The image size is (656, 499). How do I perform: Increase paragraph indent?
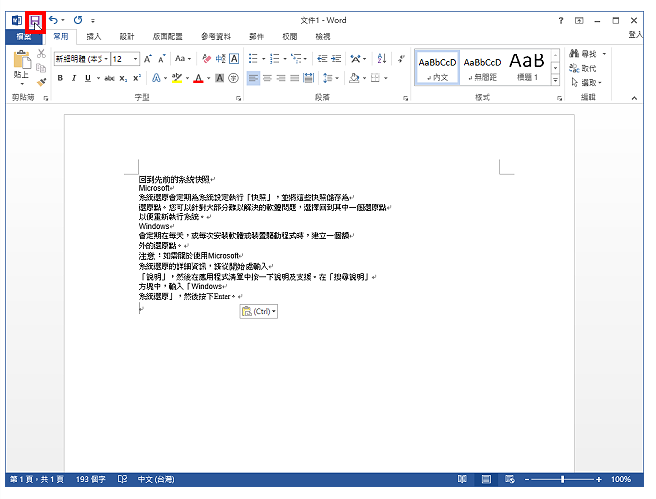point(336,59)
